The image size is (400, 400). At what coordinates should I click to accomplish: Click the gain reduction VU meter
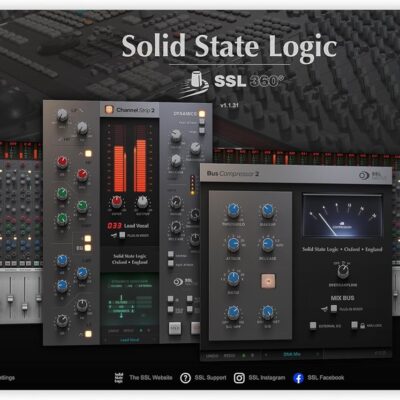(x=342, y=216)
